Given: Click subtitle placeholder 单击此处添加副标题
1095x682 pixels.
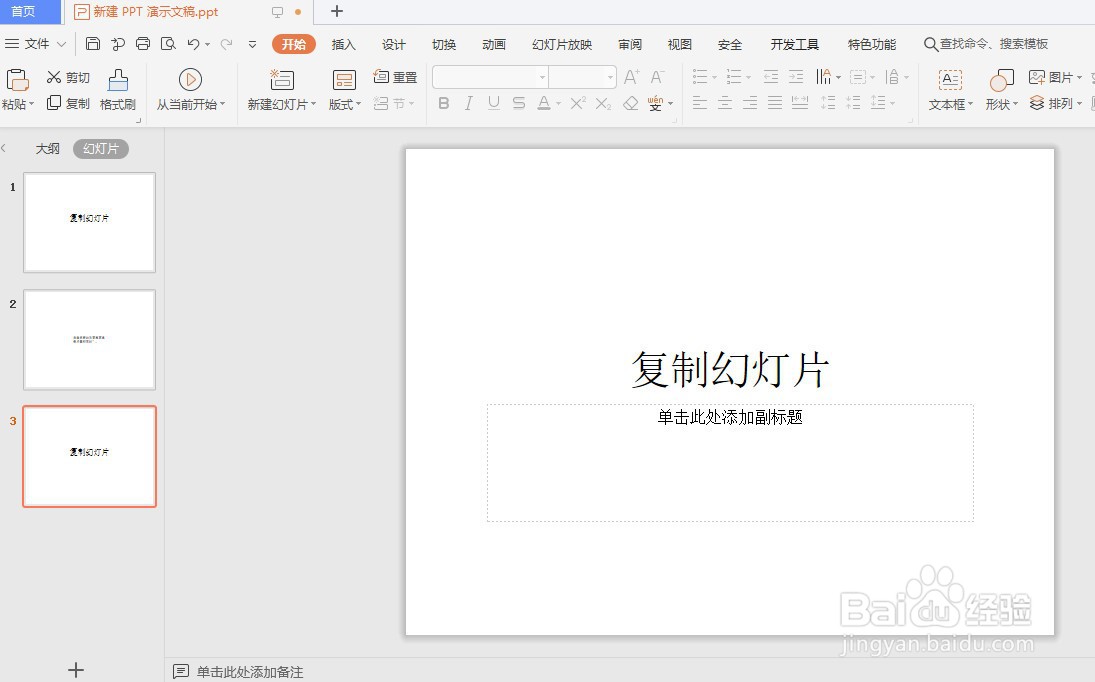Looking at the screenshot, I should pyautogui.click(x=730, y=462).
